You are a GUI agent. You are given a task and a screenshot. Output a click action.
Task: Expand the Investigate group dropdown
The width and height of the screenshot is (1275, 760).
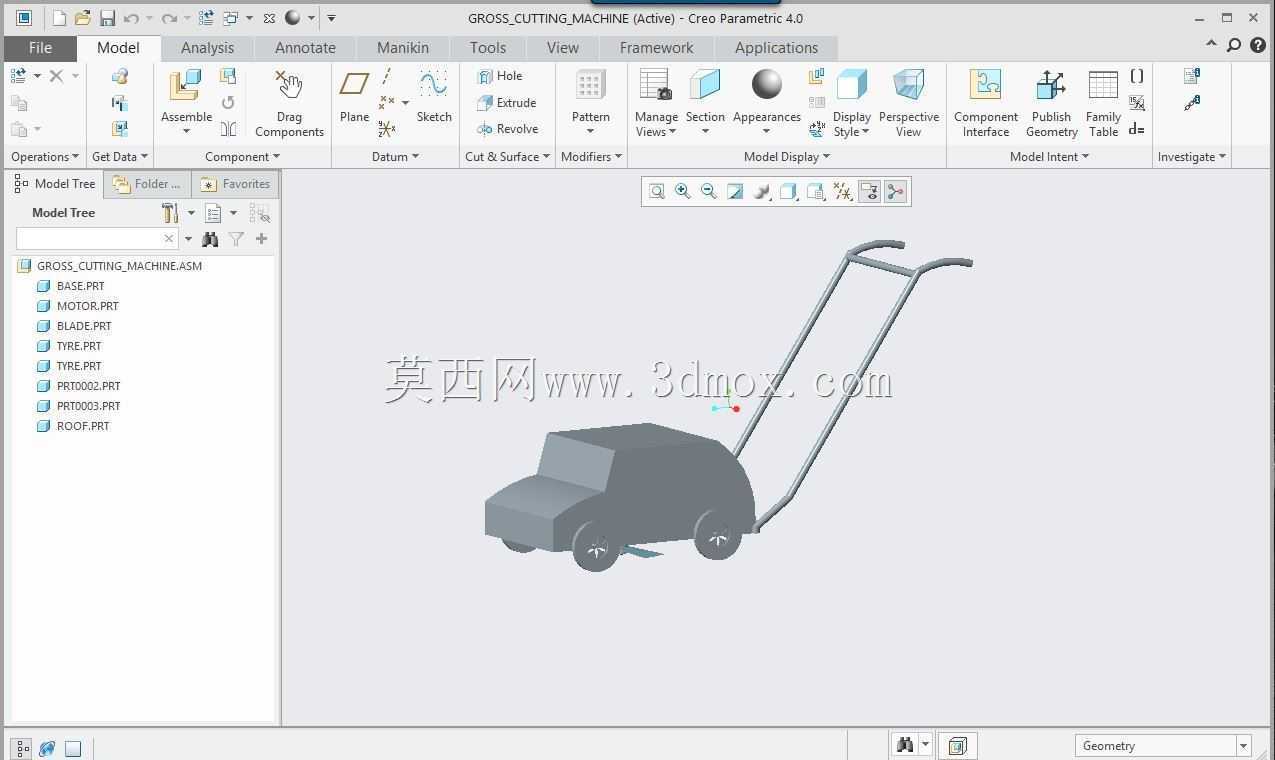(x=1191, y=157)
